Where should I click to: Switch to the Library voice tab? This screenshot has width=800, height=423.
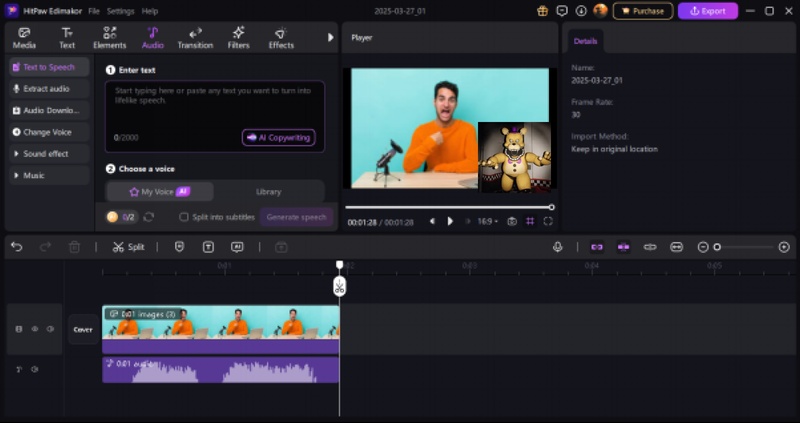pos(268,192)
